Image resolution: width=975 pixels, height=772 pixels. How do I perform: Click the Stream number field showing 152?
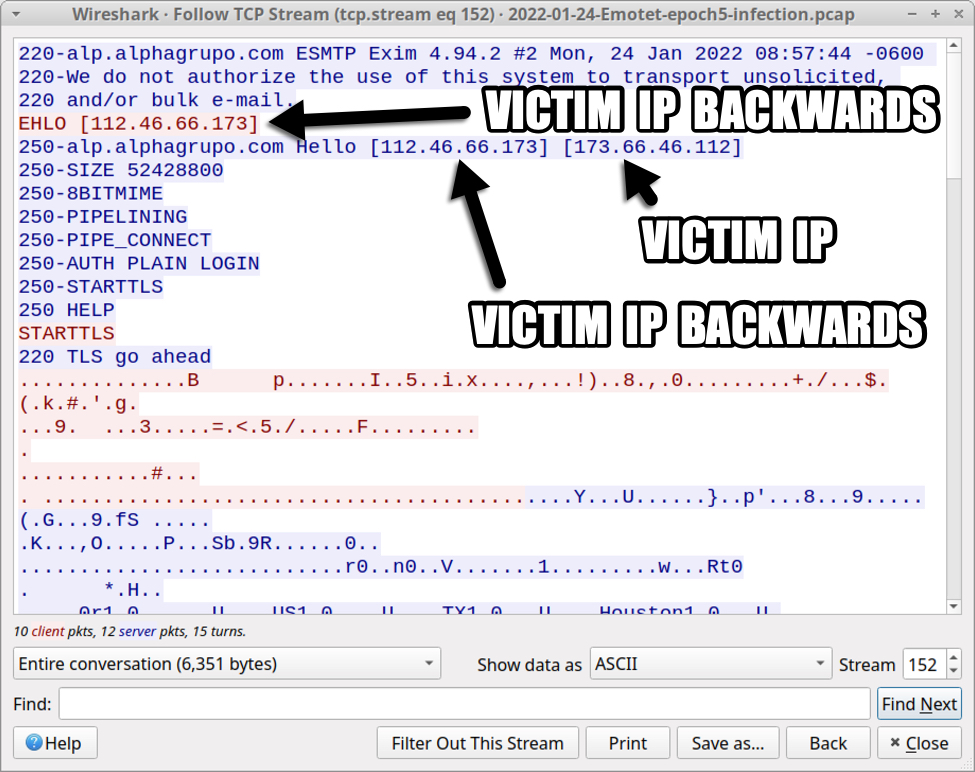point(923,664)
